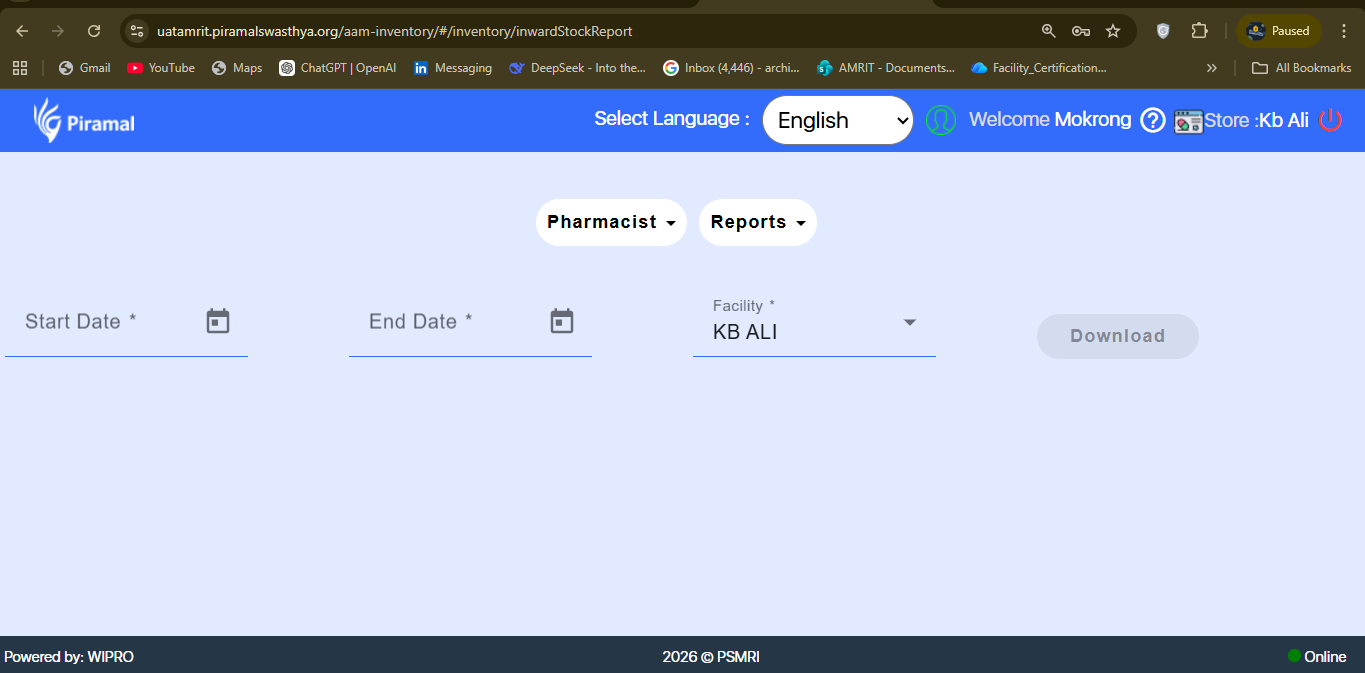Click the Download button
The image size is (1365, 673).
coord(1117,336)
